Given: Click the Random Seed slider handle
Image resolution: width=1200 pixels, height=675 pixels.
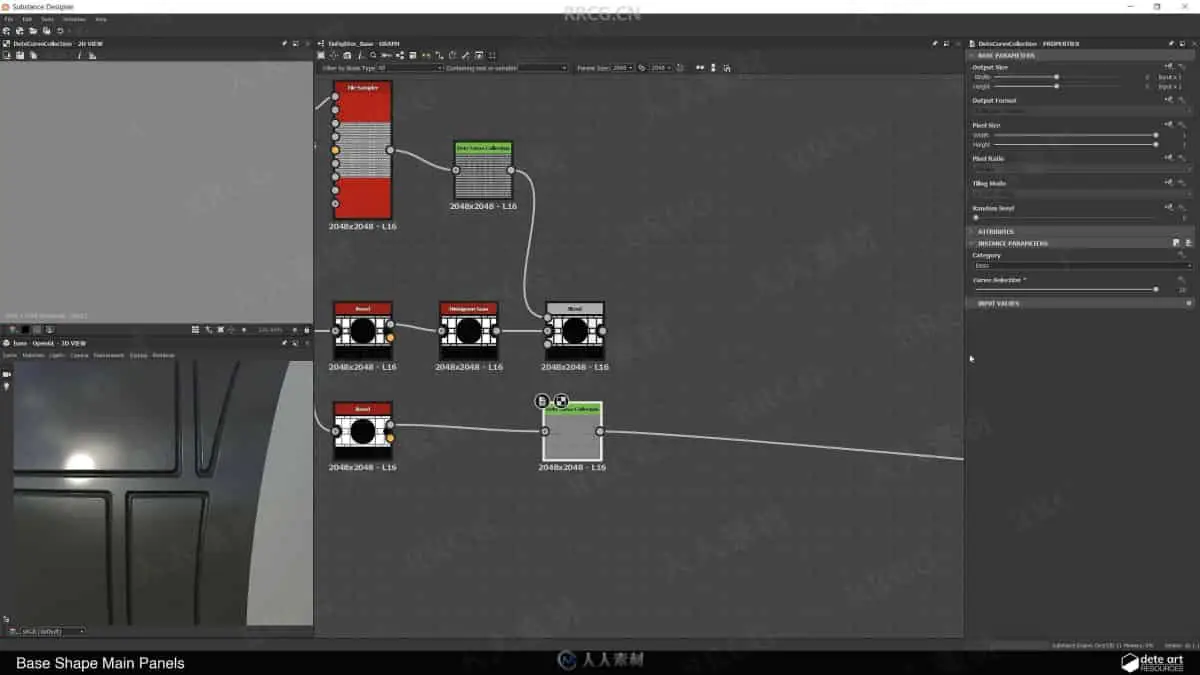Looking at the screenshot, I should point(976,217).
